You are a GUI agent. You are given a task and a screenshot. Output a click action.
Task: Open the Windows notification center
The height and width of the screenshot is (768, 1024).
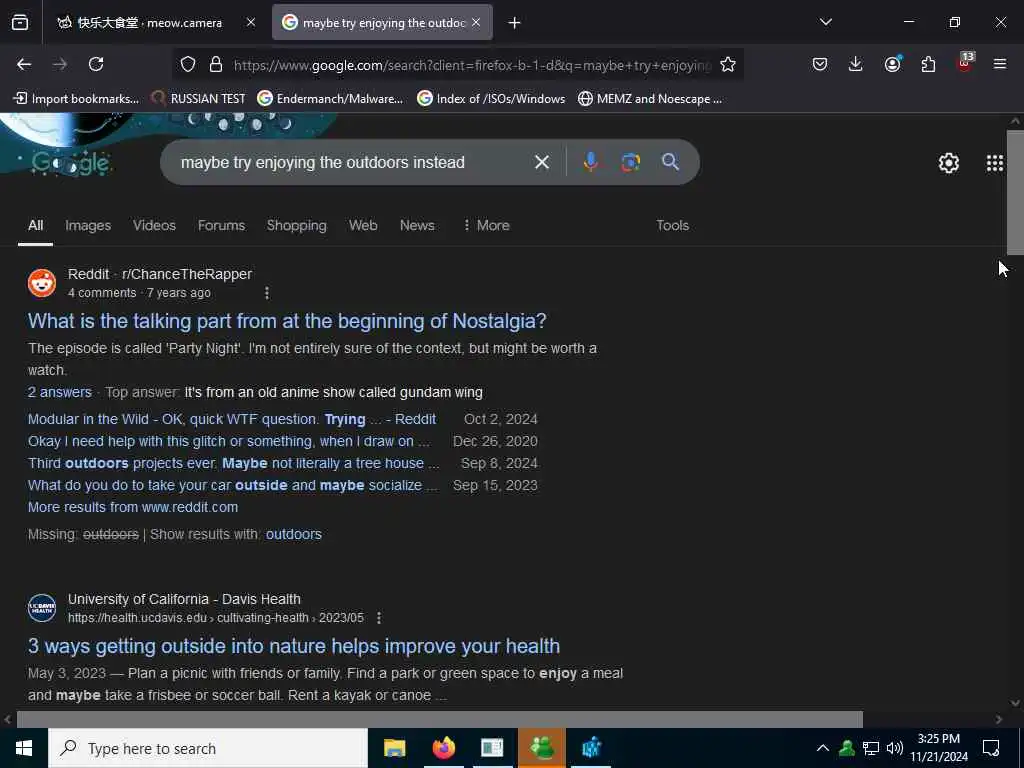coord(991,748)
